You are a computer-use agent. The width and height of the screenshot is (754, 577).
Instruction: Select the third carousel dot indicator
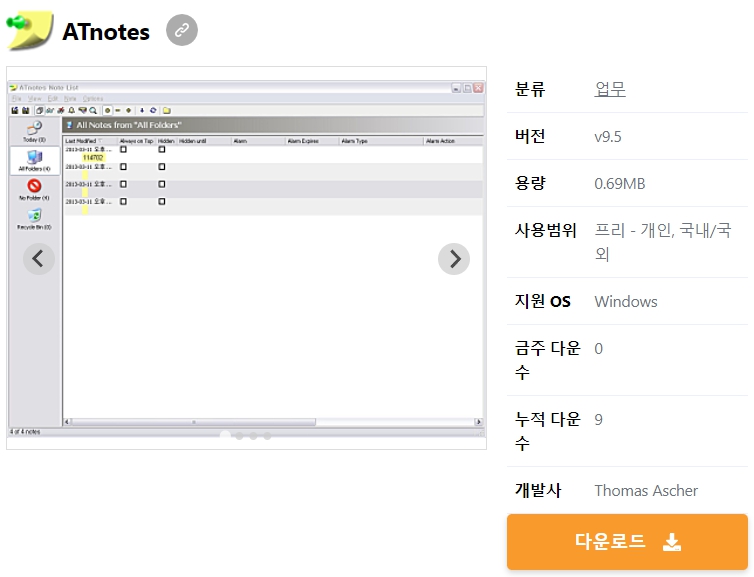tap(253, 436)
